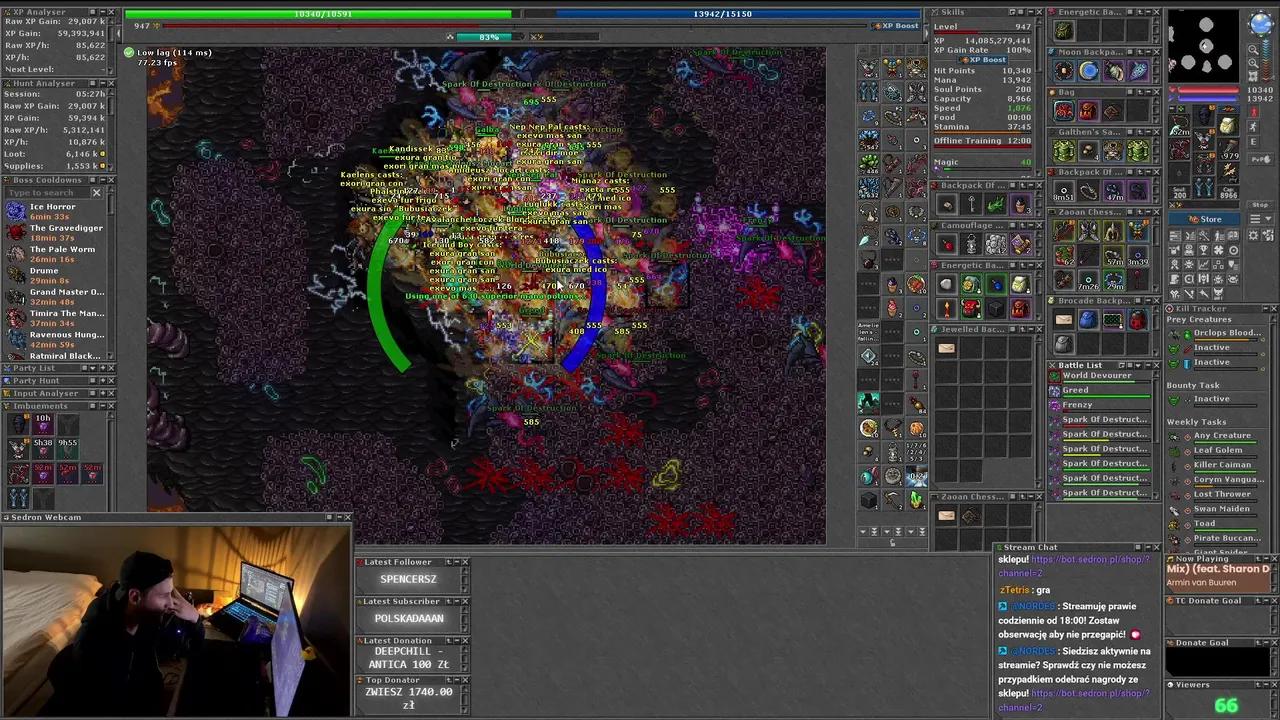The image size is (1280, 720).
Task: Click The Gravedigger boss icon
Action: pos(15,233)
